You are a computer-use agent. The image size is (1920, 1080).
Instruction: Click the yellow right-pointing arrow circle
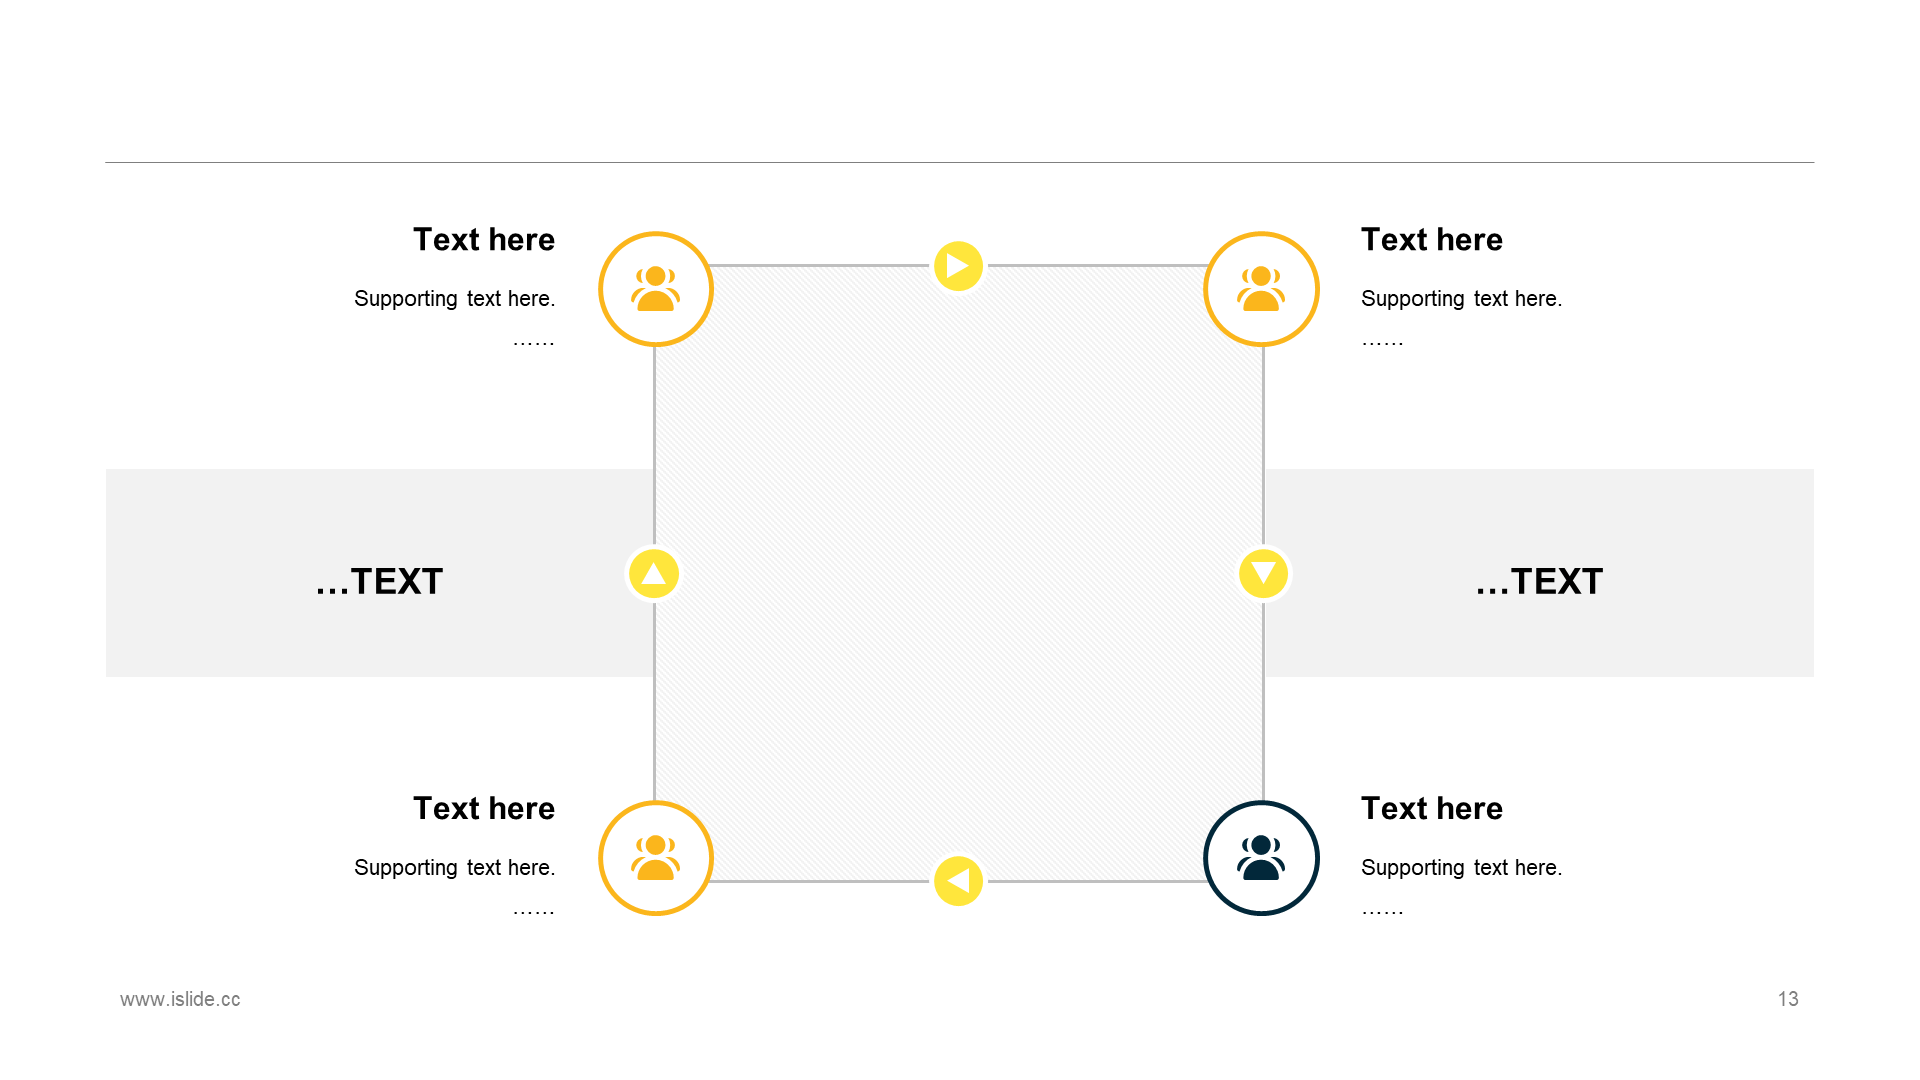click(958, 266)
